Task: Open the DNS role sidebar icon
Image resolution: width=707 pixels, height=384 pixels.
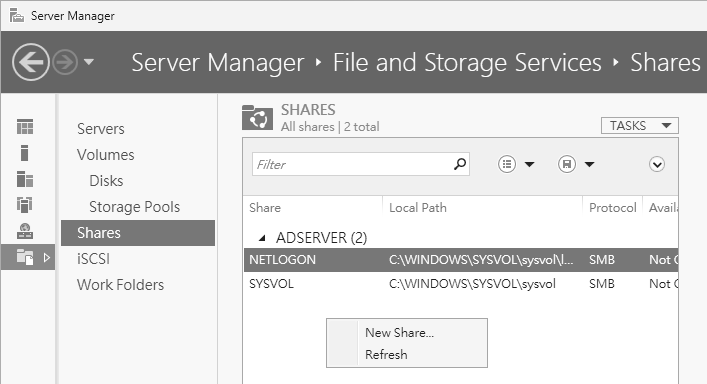Action: [x=25, y=231]
